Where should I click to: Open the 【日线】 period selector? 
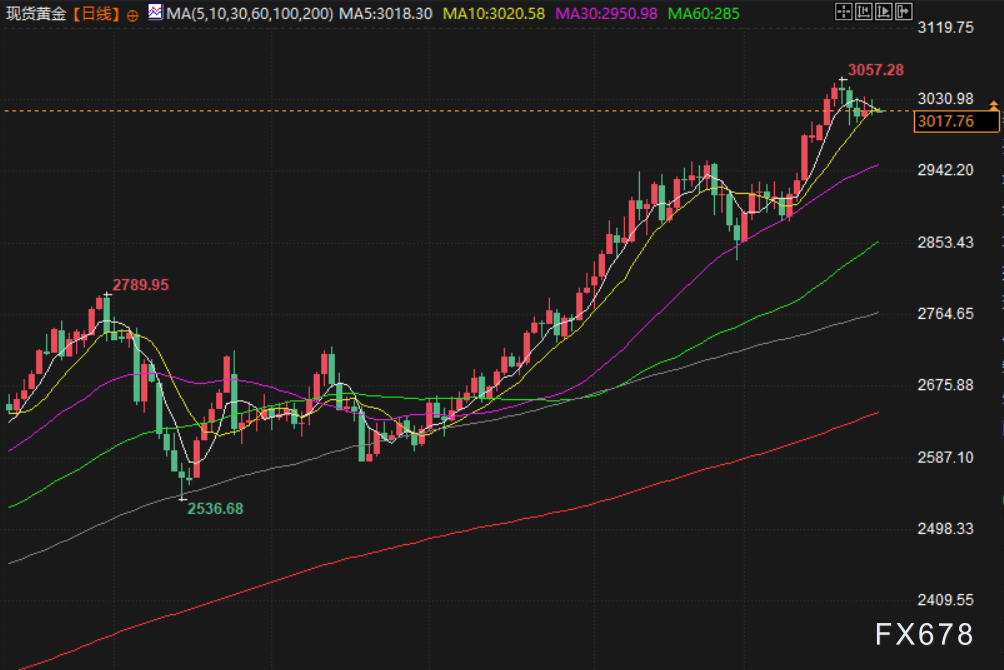pyautogui.click(x=96, y=14)
